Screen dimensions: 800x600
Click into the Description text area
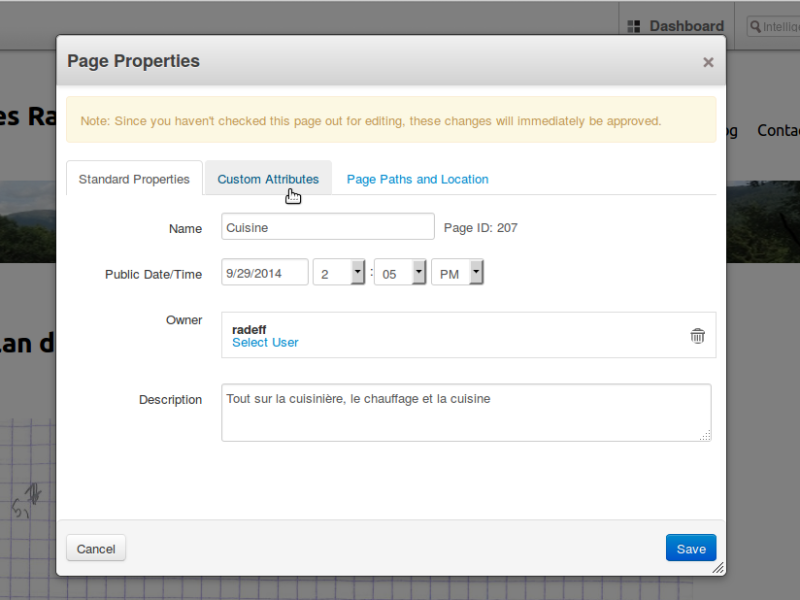click(466, 413)
